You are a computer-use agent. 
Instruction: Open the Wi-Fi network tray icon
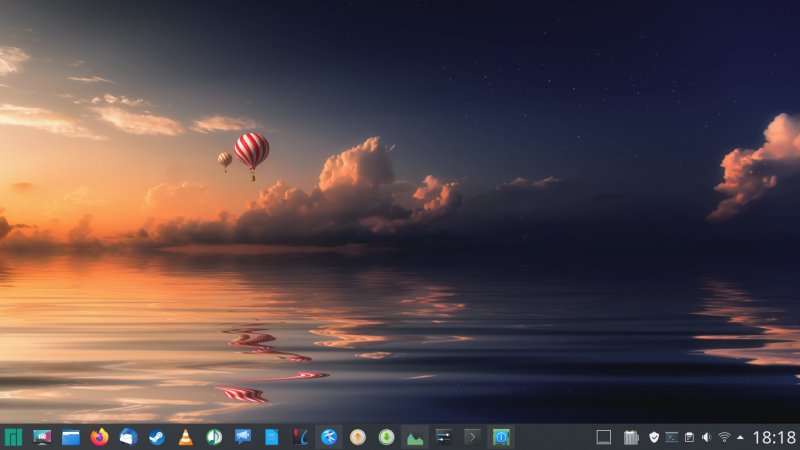(724, 437)
